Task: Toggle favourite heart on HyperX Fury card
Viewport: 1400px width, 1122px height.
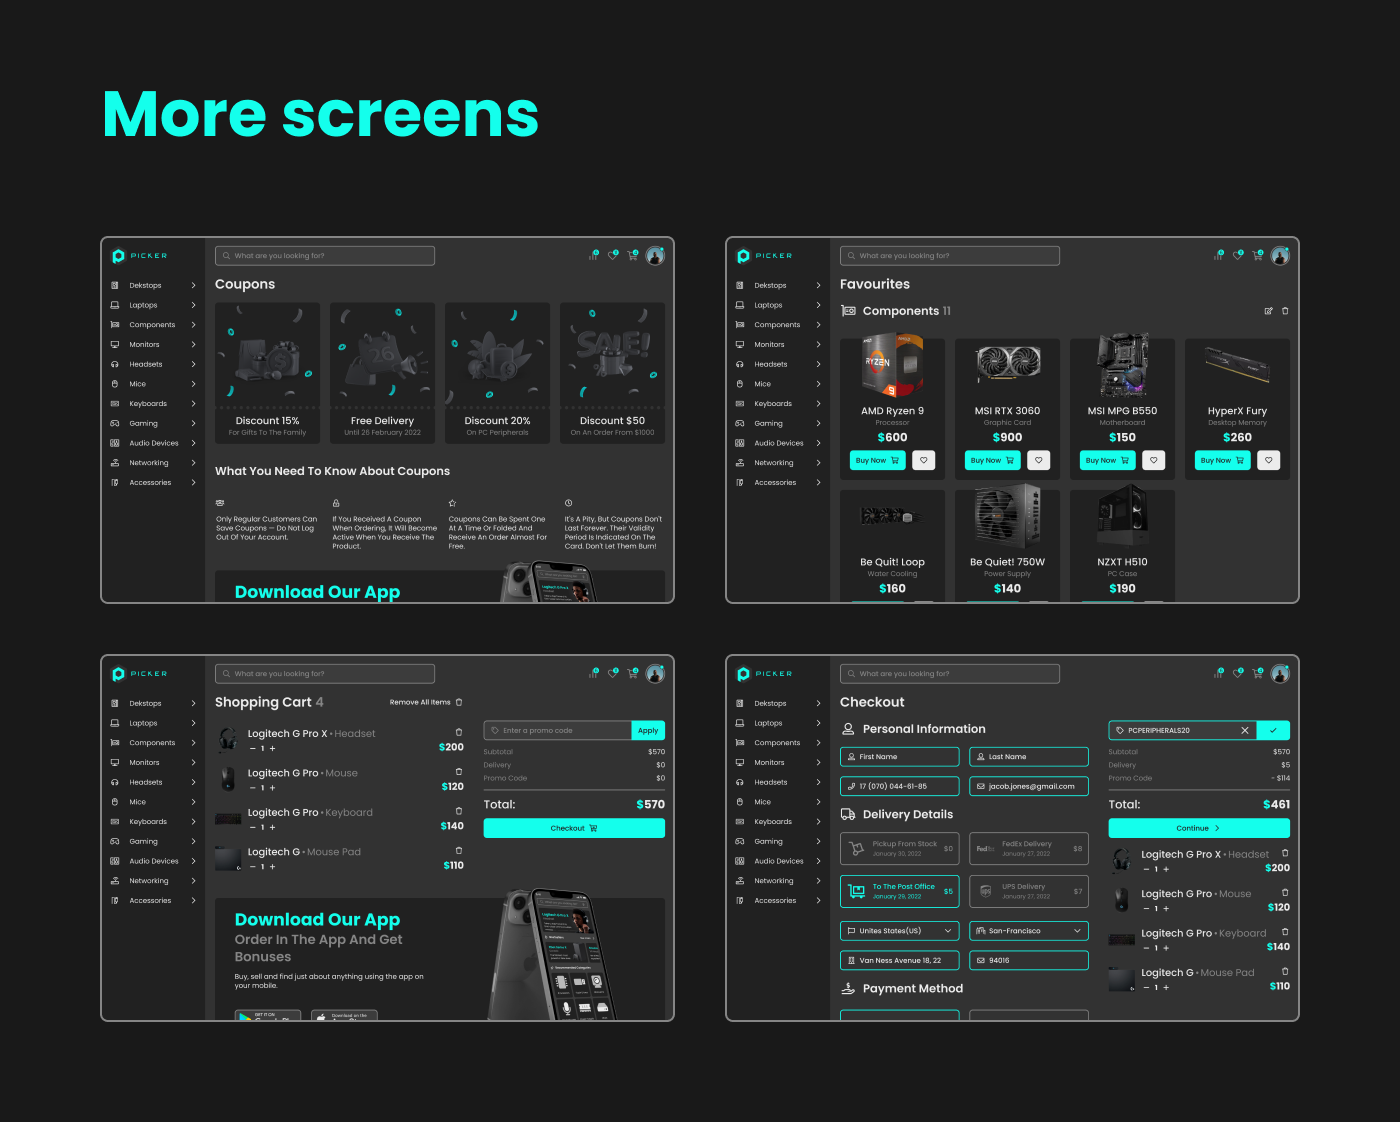Action: (1269, 460)
